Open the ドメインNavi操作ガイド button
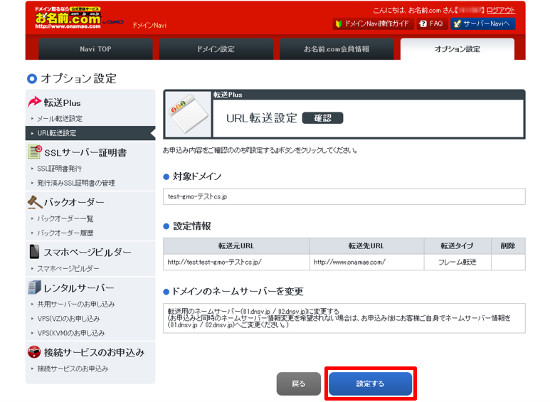 [x=373, y=24]
